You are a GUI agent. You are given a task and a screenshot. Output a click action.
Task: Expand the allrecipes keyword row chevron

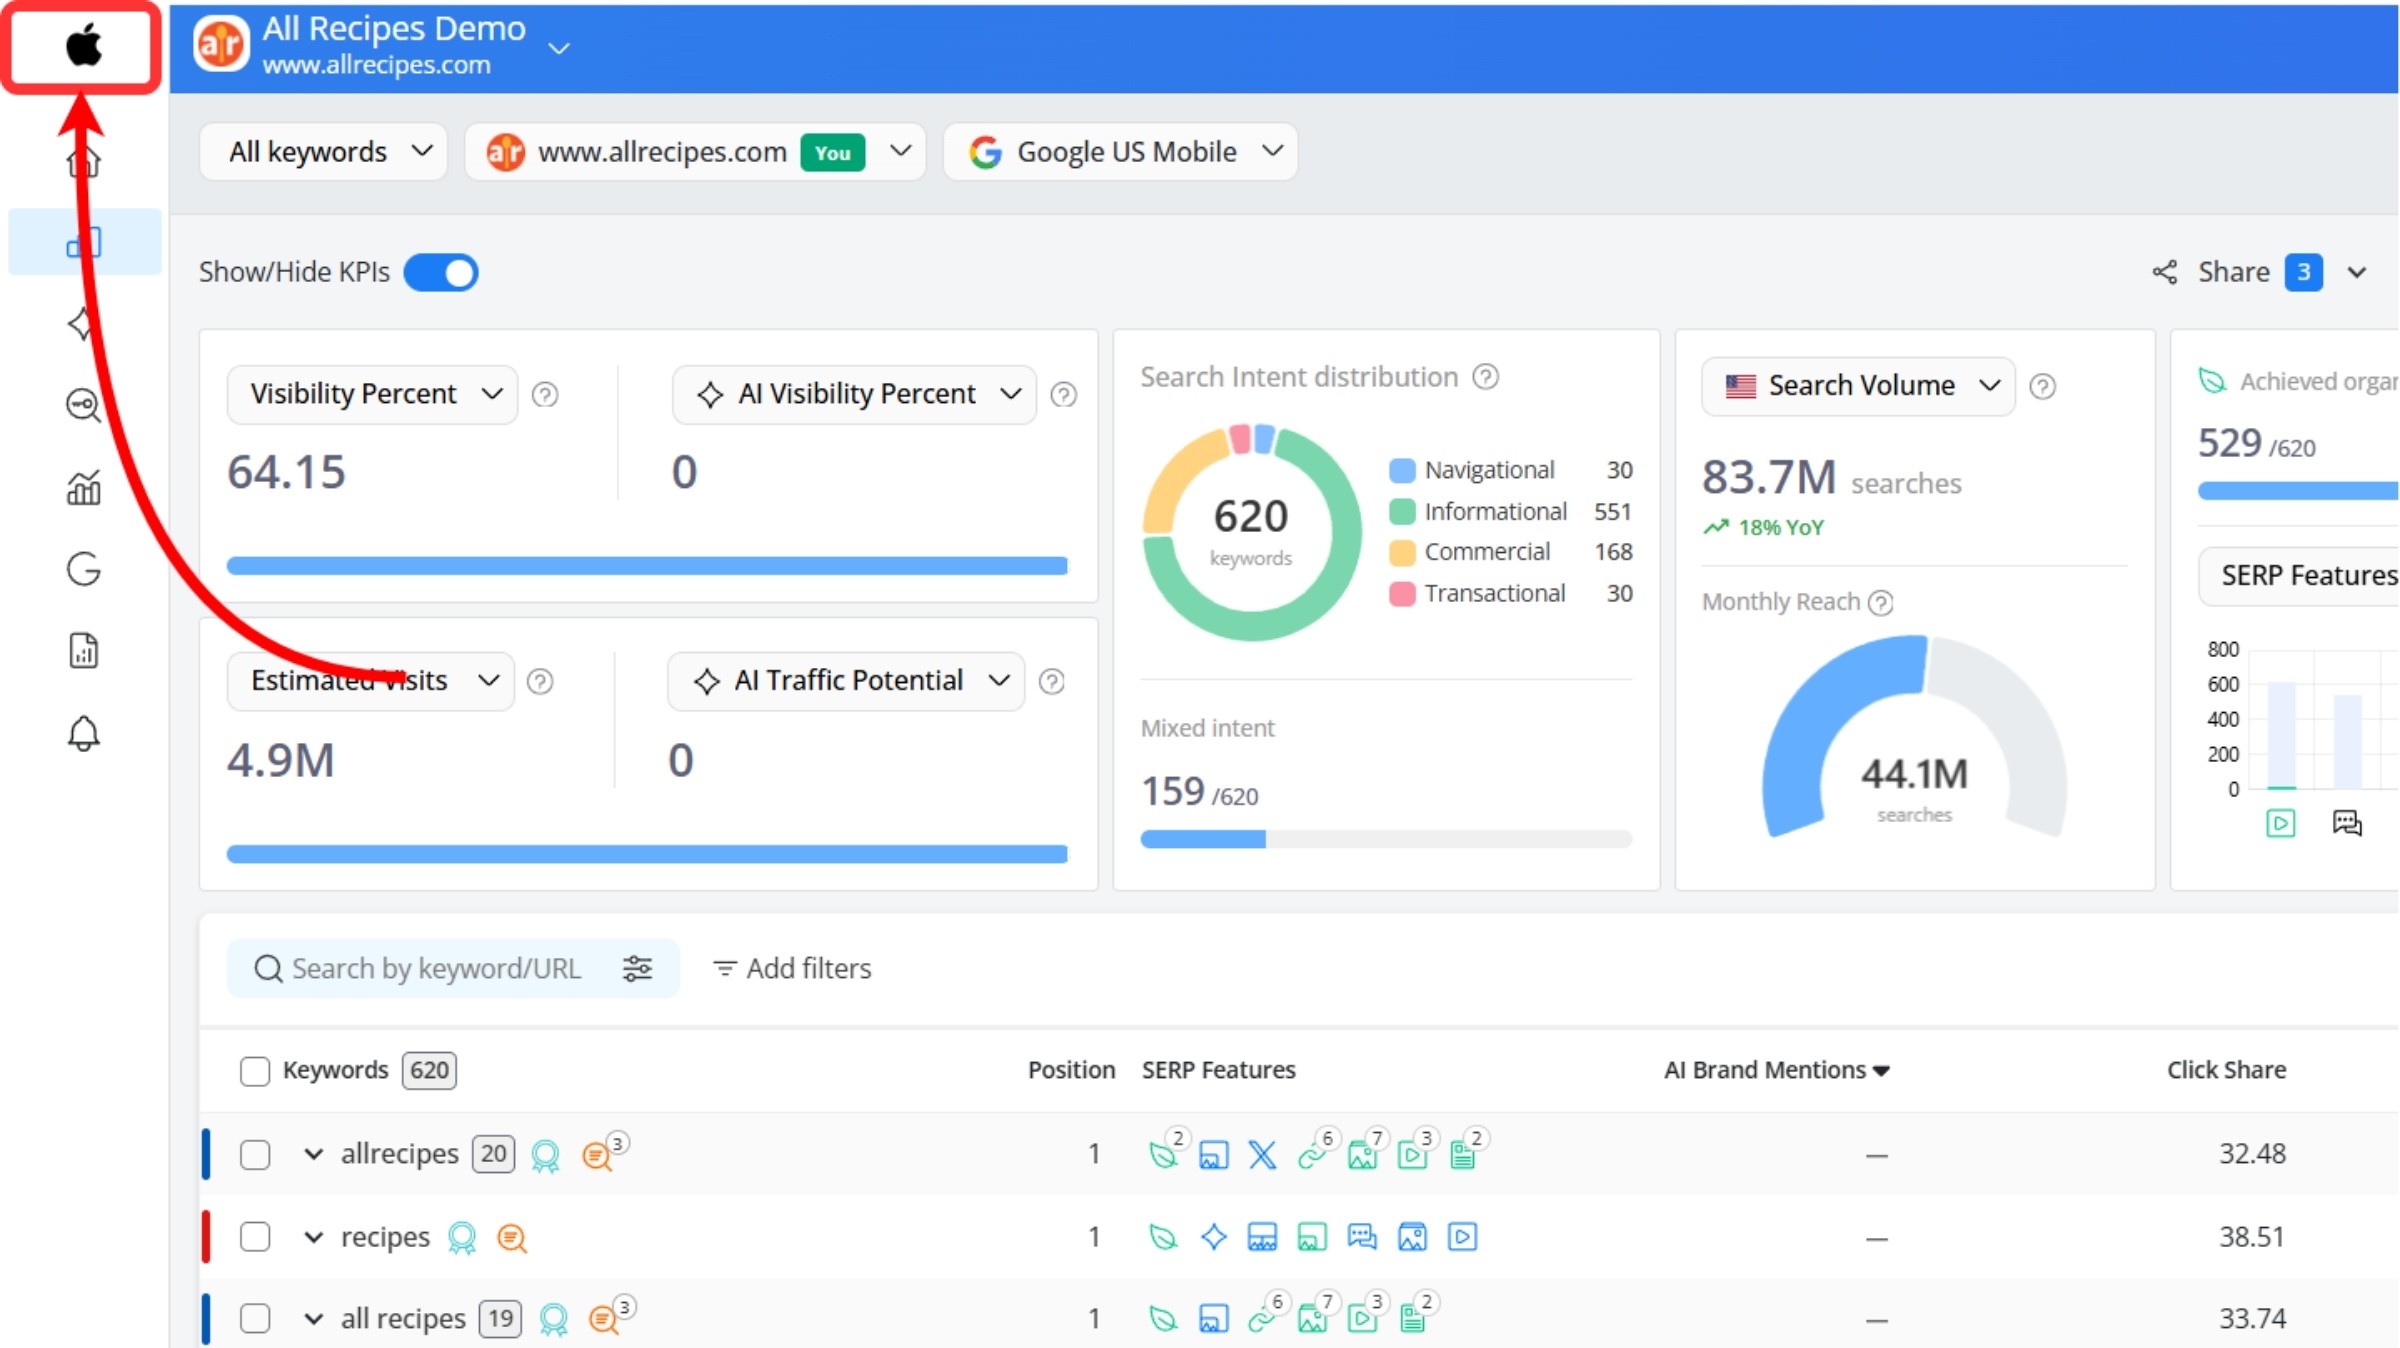[x=313, y=1154]
